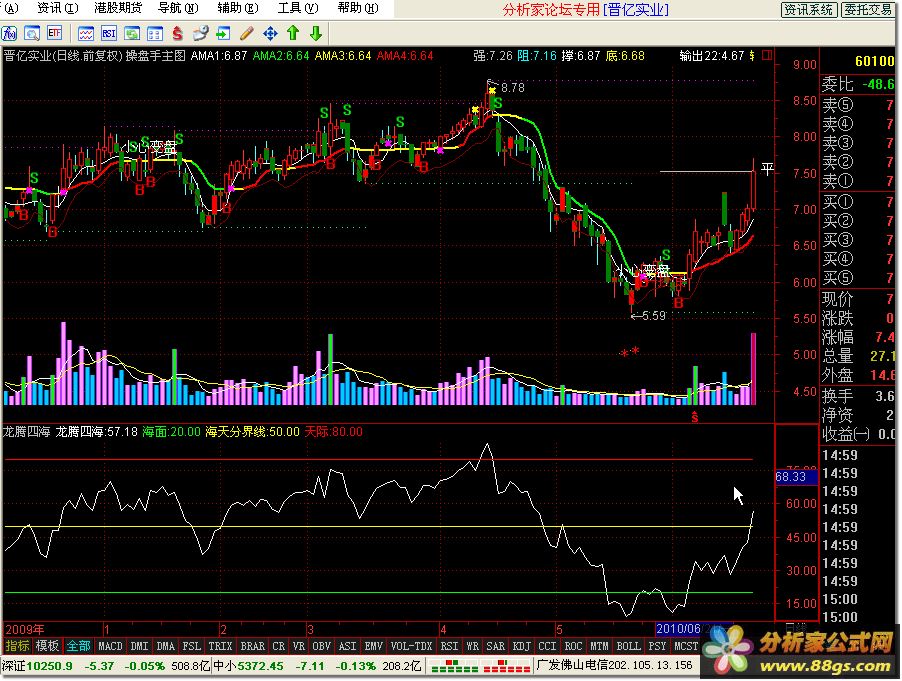Select the CCI indicator tab
The image size is (902, 681).
pos(548,646)
